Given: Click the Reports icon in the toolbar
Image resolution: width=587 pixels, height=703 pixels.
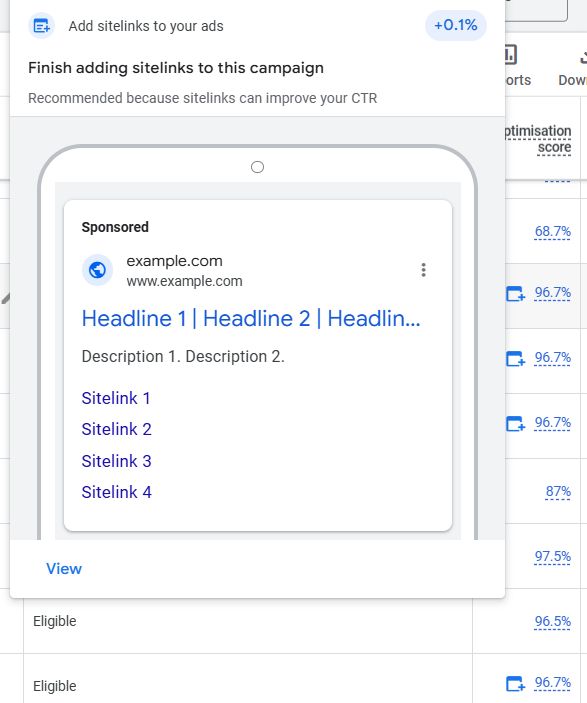Looking at the screenshot, I should (x=512, y=55).
